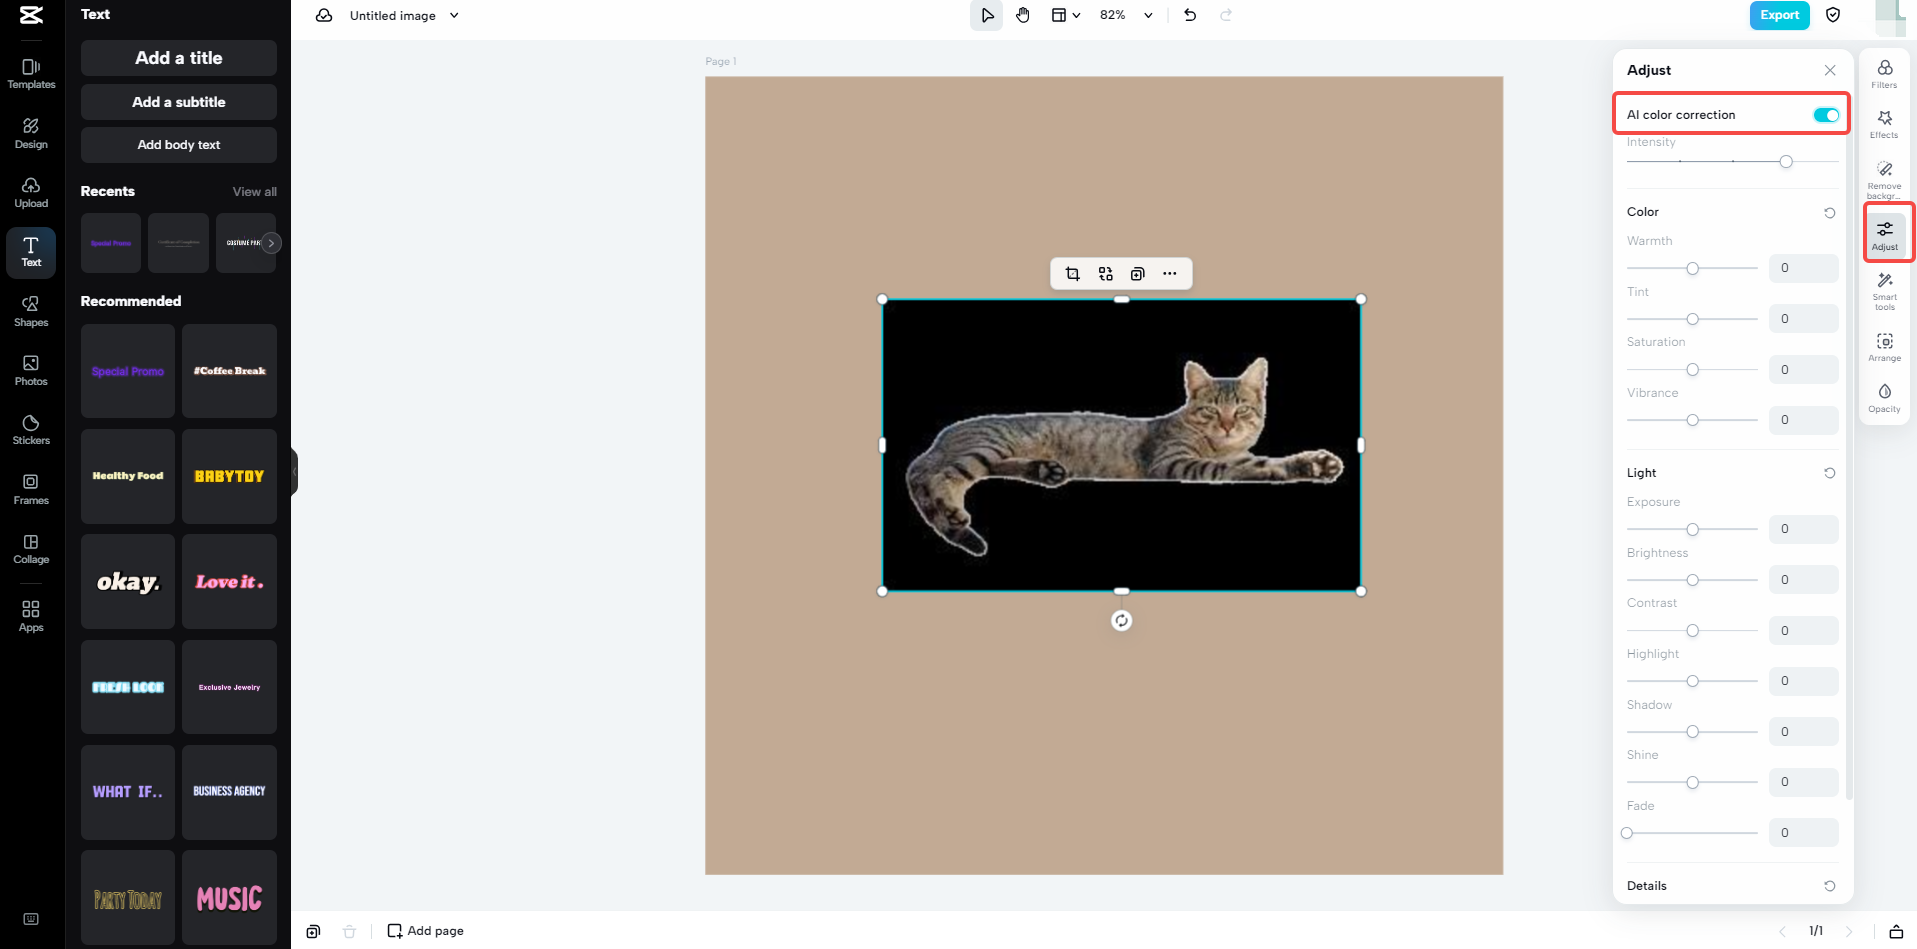Switch to the Templates panel
1917x949 pixels.
coord(31,72)
